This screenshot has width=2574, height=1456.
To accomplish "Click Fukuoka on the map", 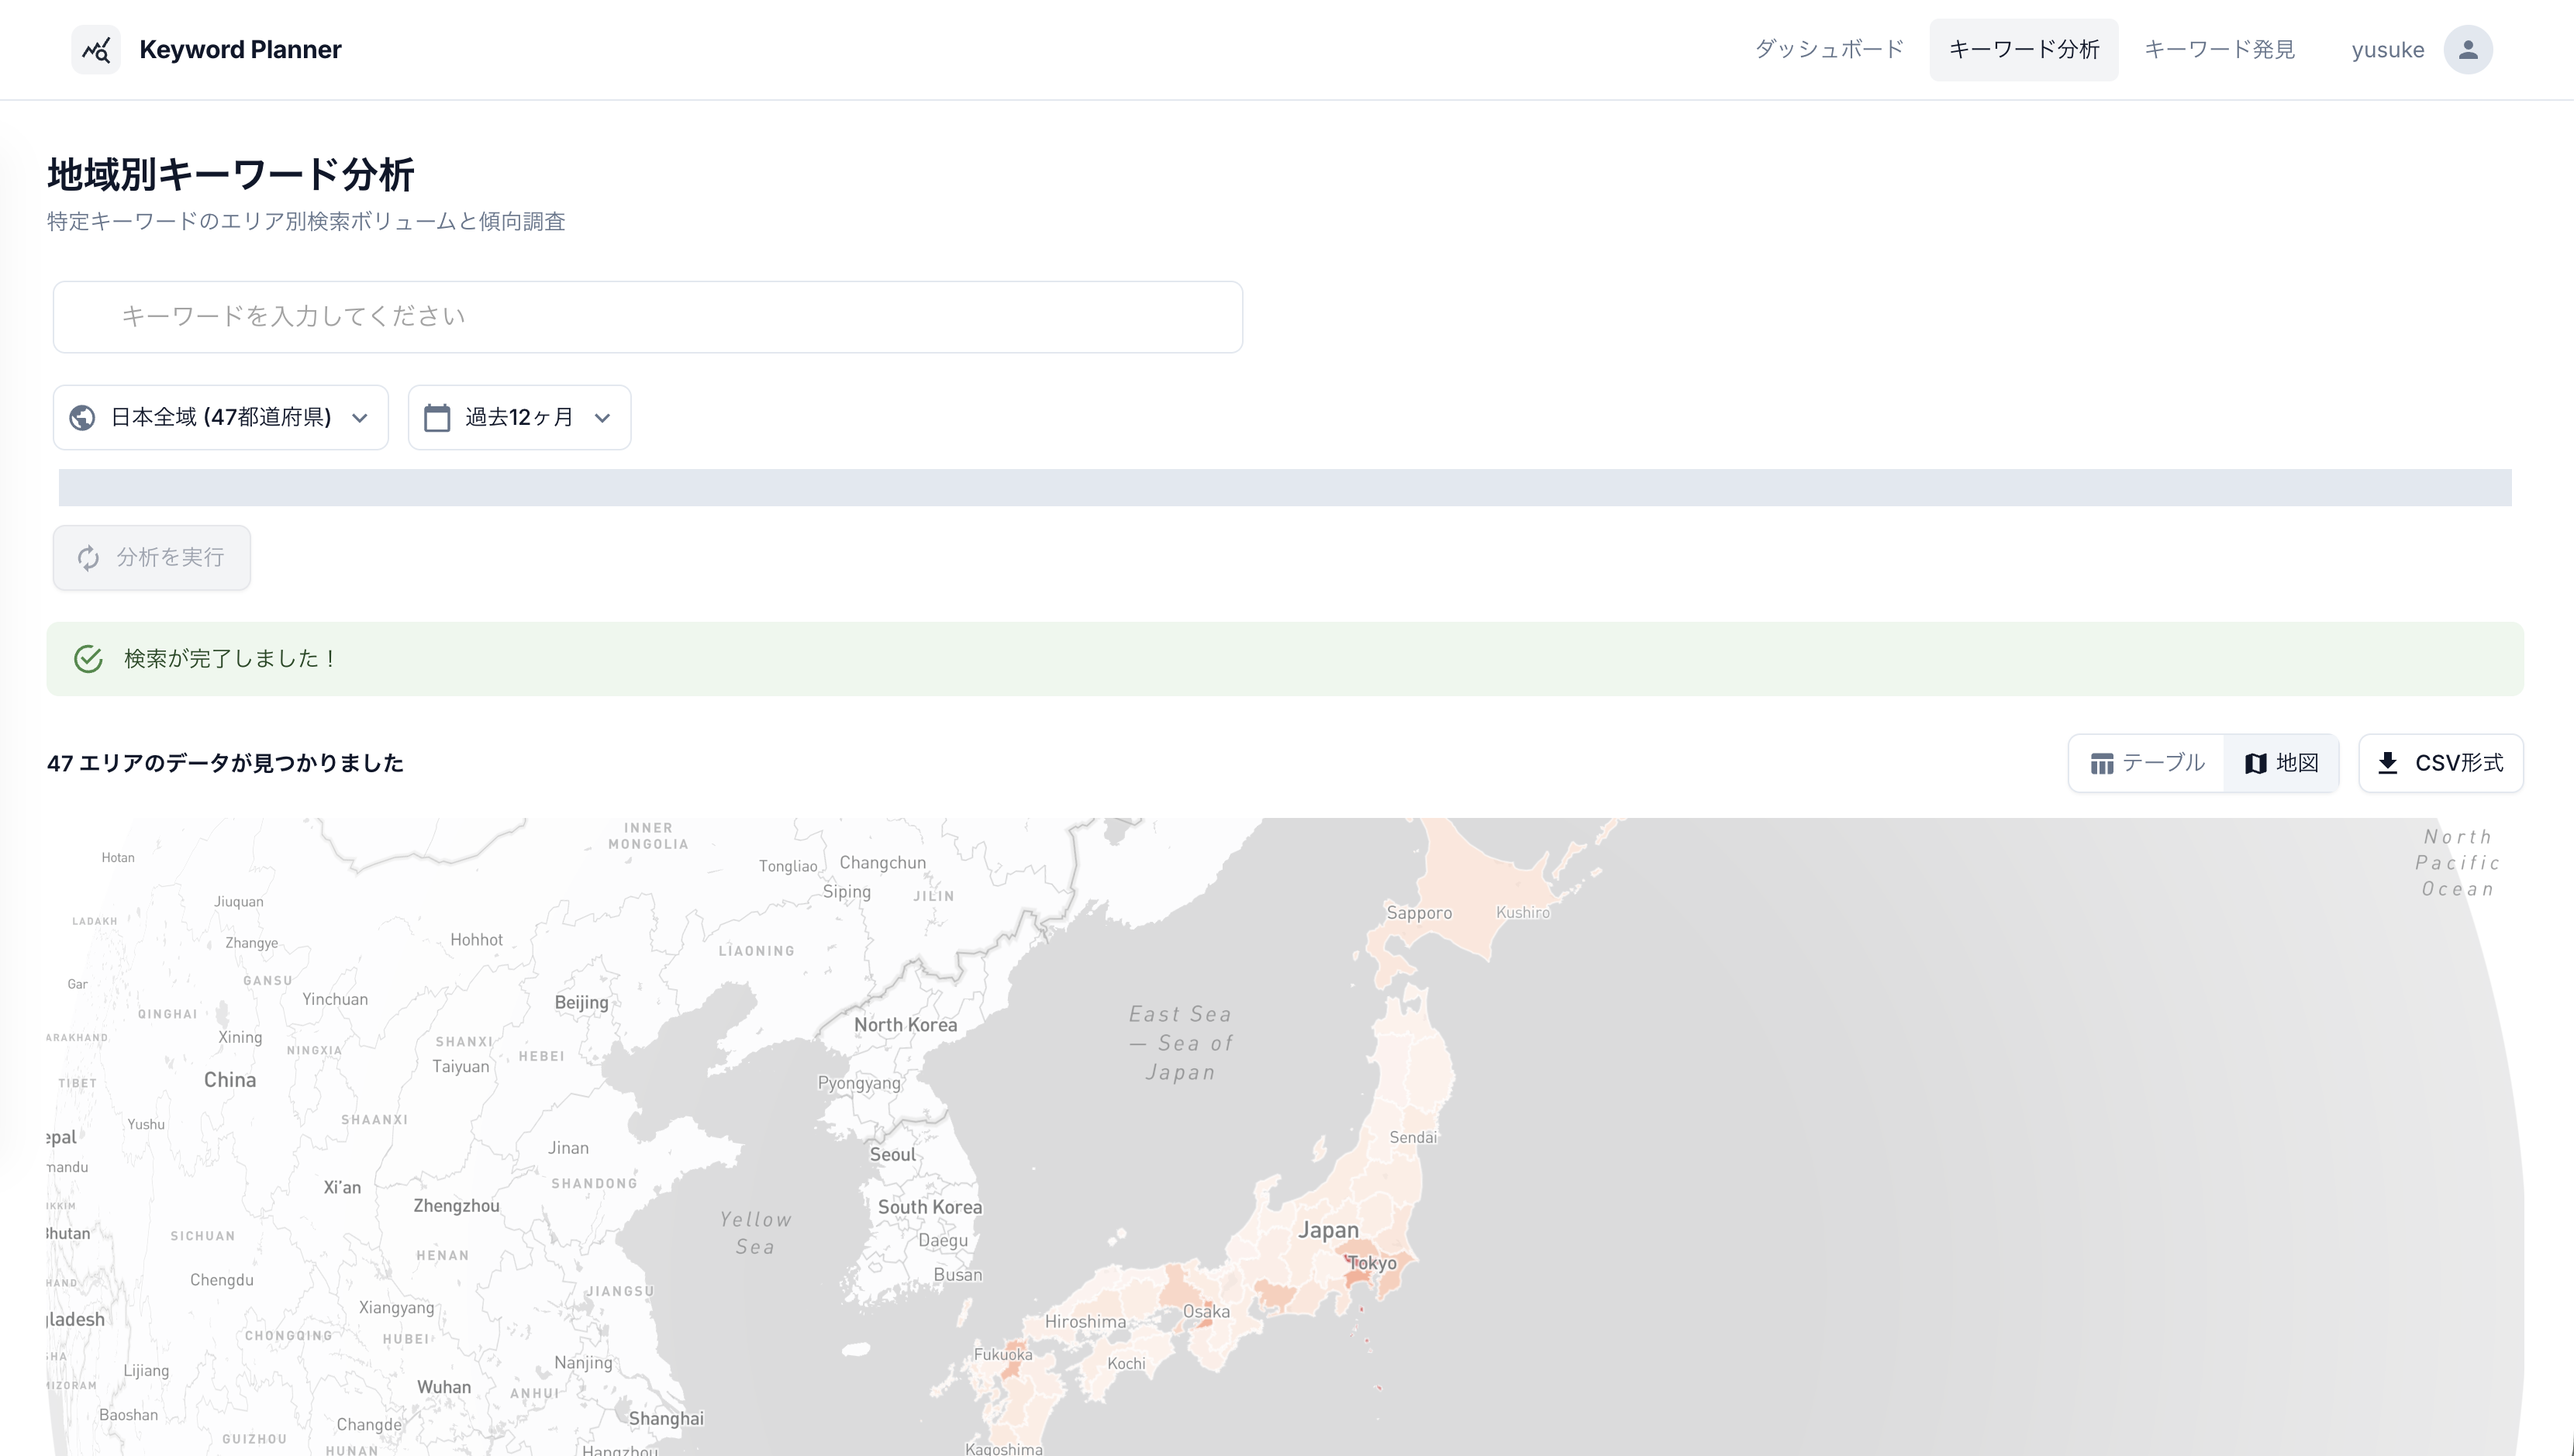I will pyautogui.click(x=1003, y=1355).
